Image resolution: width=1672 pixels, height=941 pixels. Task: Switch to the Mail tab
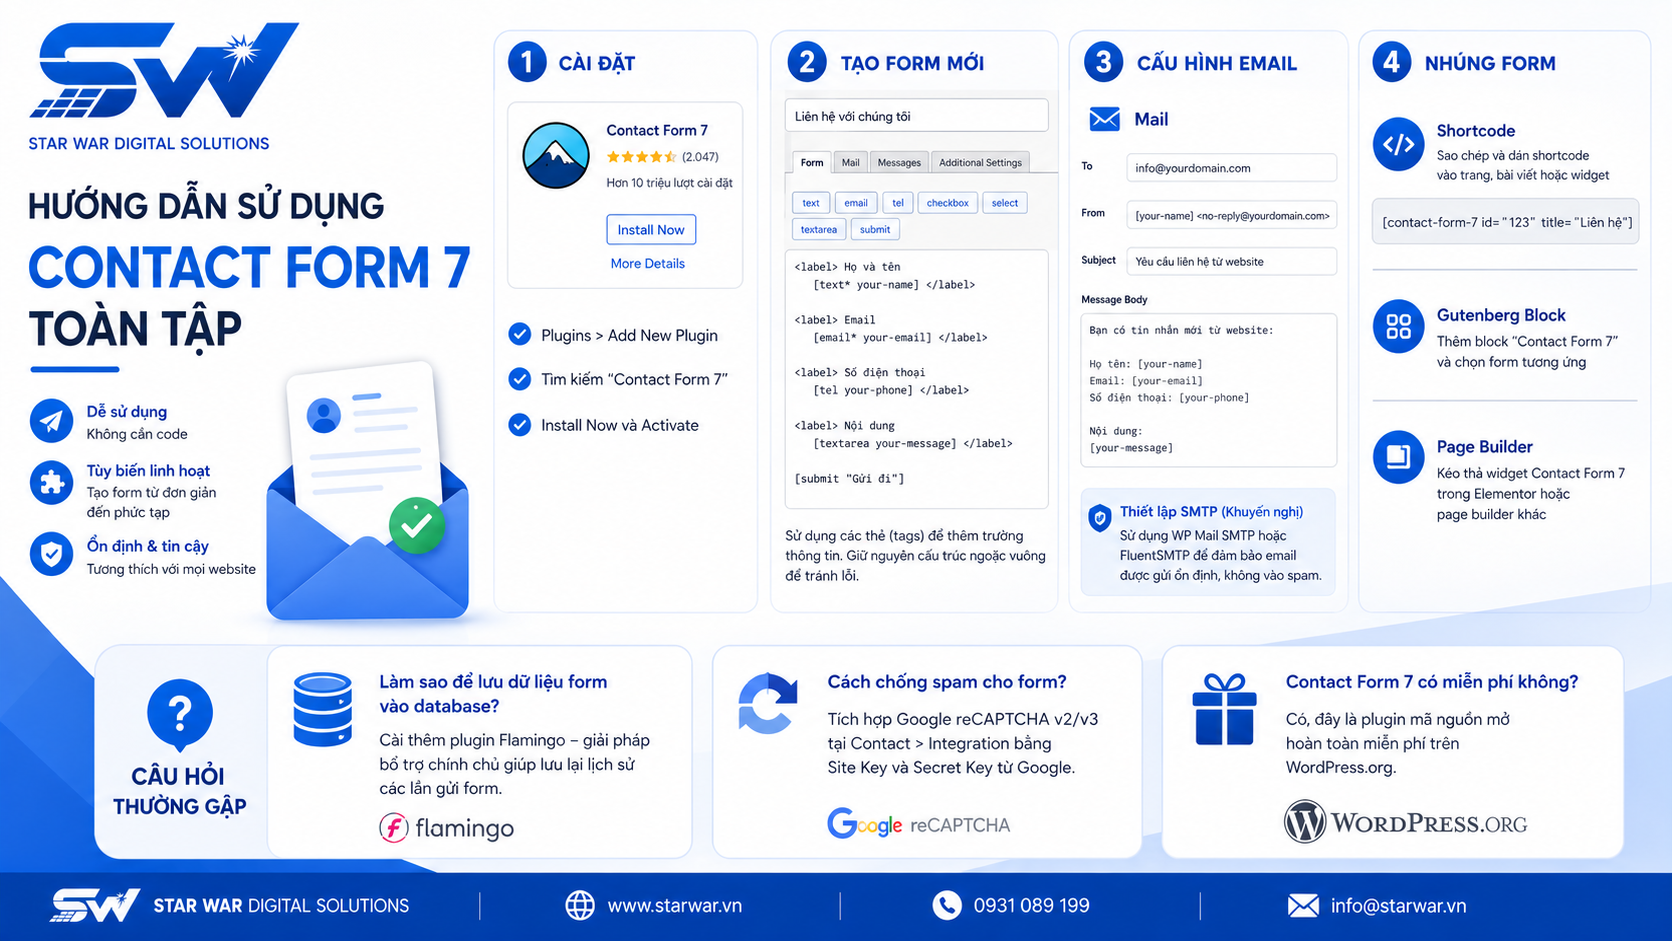(x=850, y=162)
